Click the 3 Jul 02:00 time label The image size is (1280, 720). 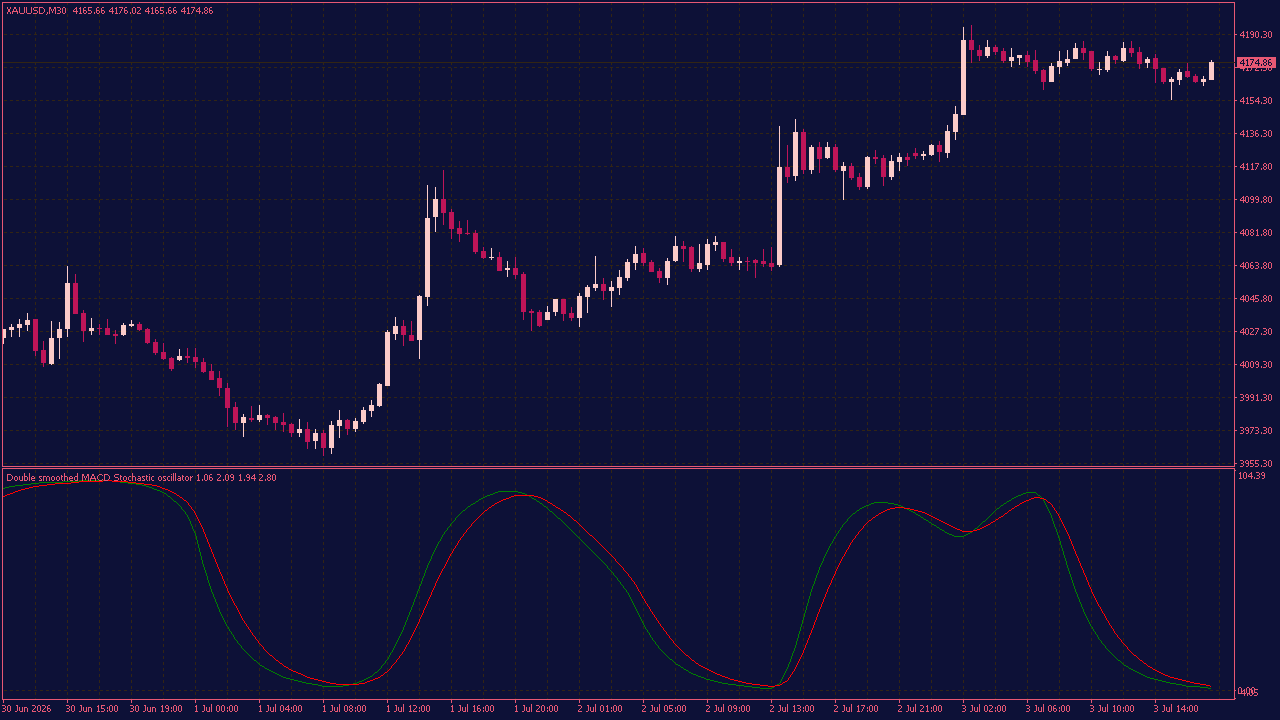984,709
